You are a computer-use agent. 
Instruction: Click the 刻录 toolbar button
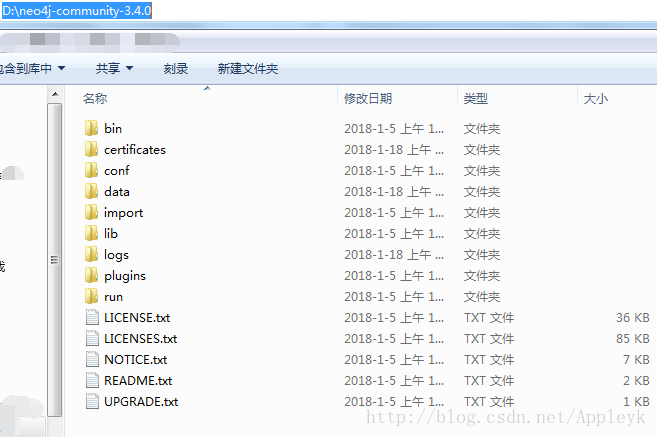176,68
